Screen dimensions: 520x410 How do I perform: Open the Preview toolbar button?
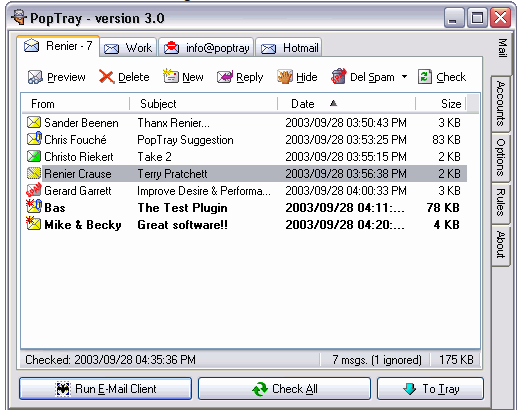[x=57, y=77]
